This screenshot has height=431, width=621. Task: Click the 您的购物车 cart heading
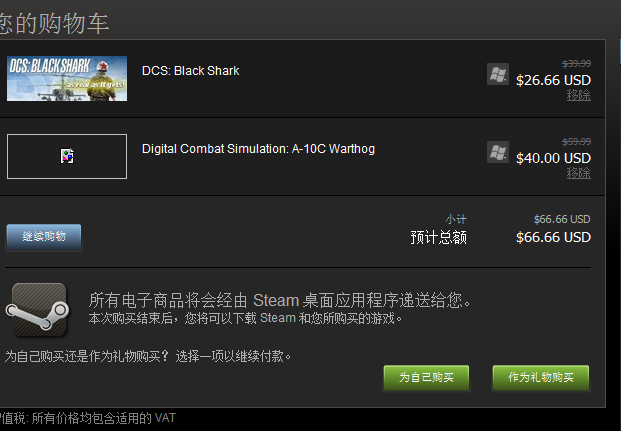pyautogui.click(x=54, y=23)
